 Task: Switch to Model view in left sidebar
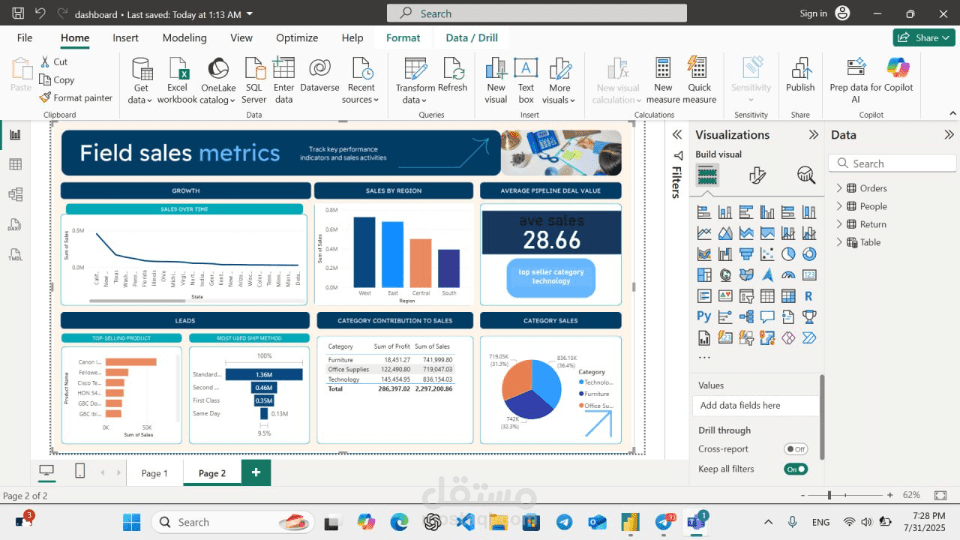15,194
